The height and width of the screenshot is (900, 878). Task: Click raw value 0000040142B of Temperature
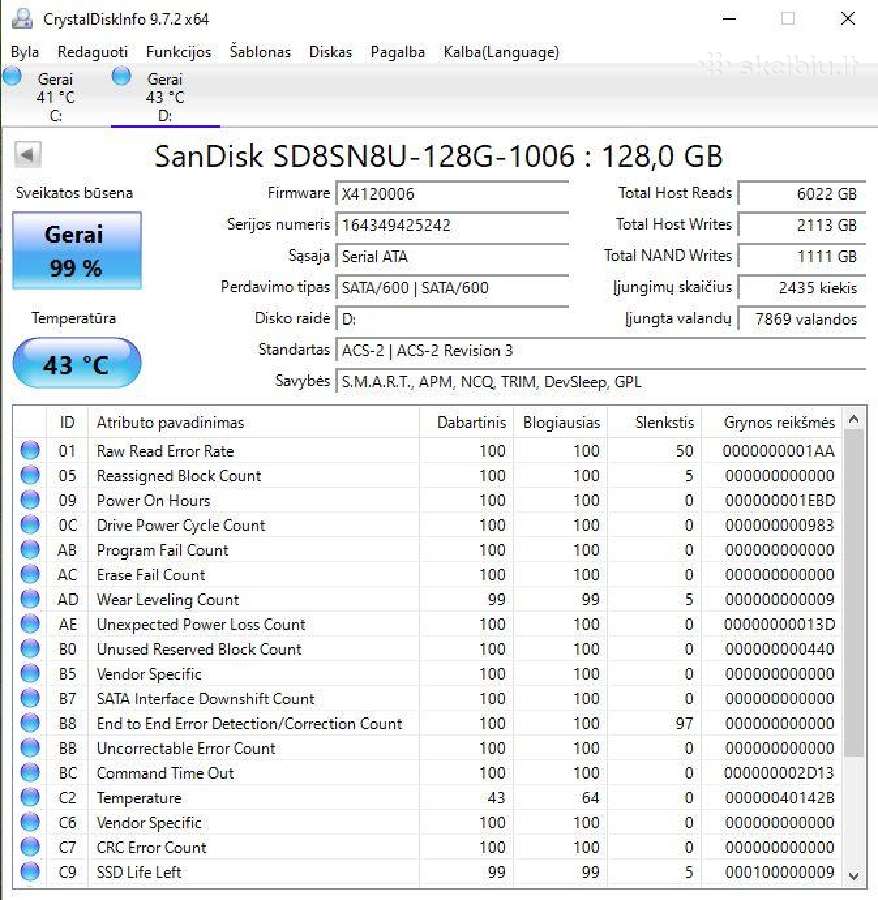(x=779, y=798)
